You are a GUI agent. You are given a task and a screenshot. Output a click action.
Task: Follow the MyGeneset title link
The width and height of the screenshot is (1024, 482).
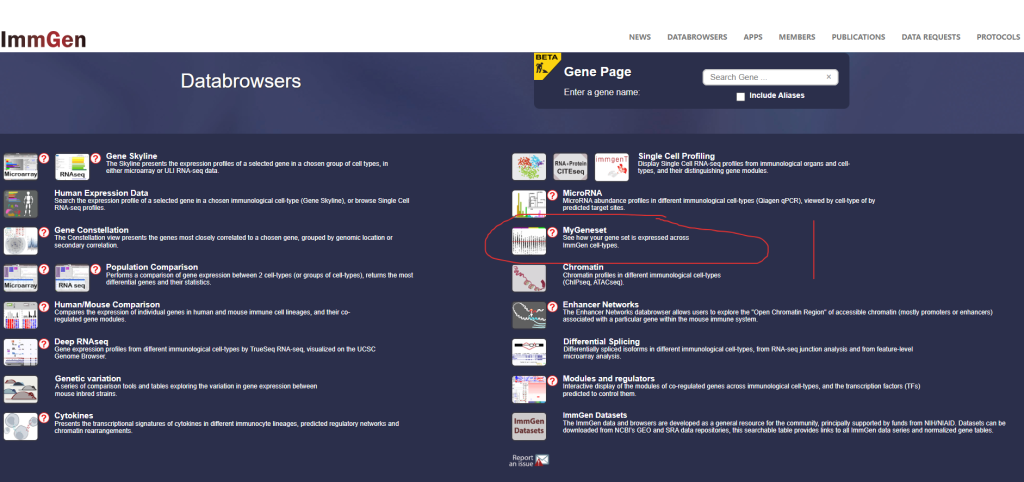(x=585, y=231)
